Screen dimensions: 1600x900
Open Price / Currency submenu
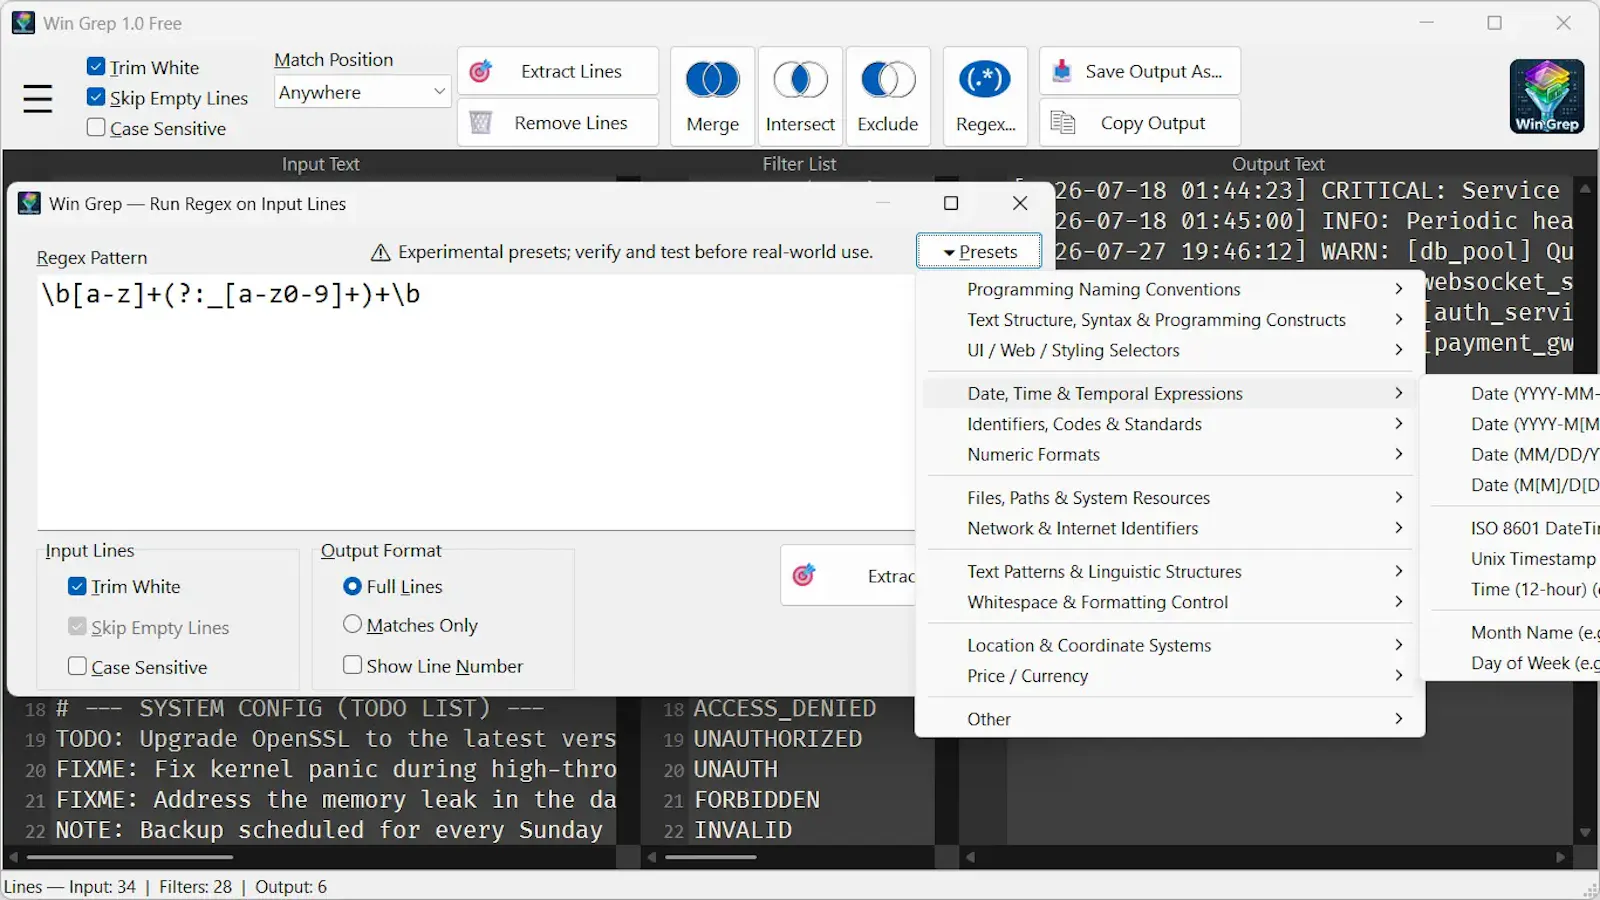[1170, 676]
